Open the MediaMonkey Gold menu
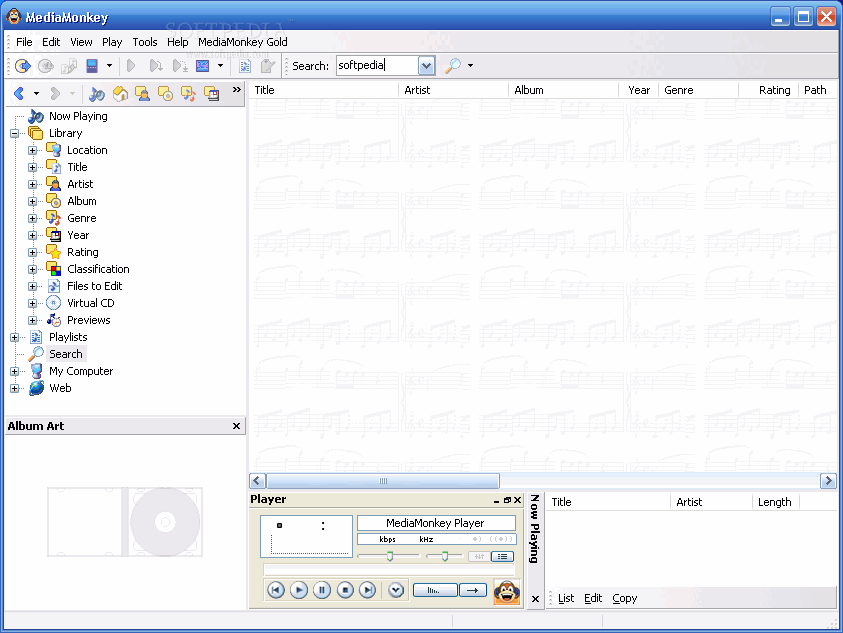 (242, 42)
